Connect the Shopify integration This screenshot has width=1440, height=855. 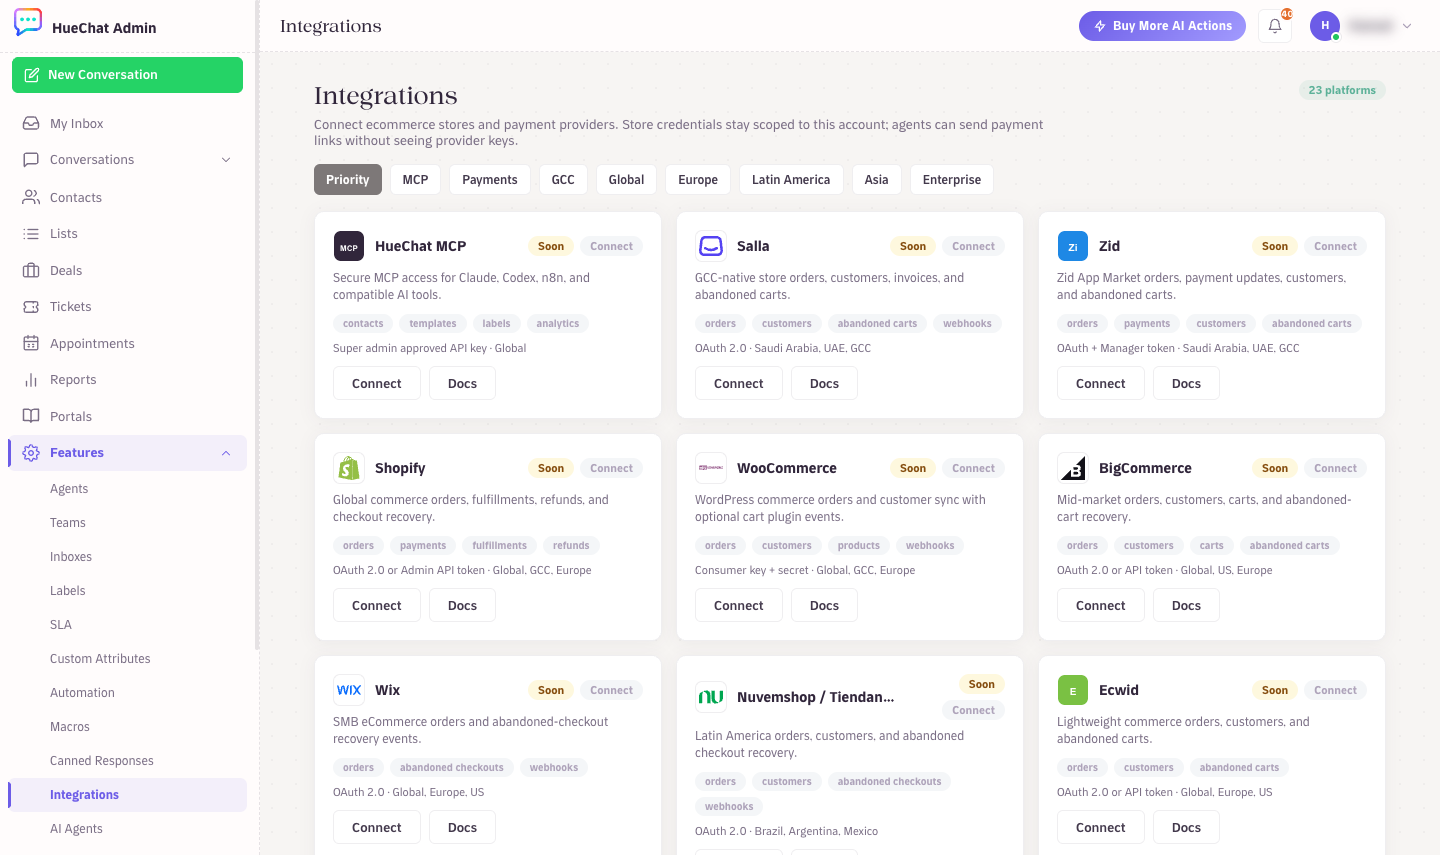click(377, 605)
